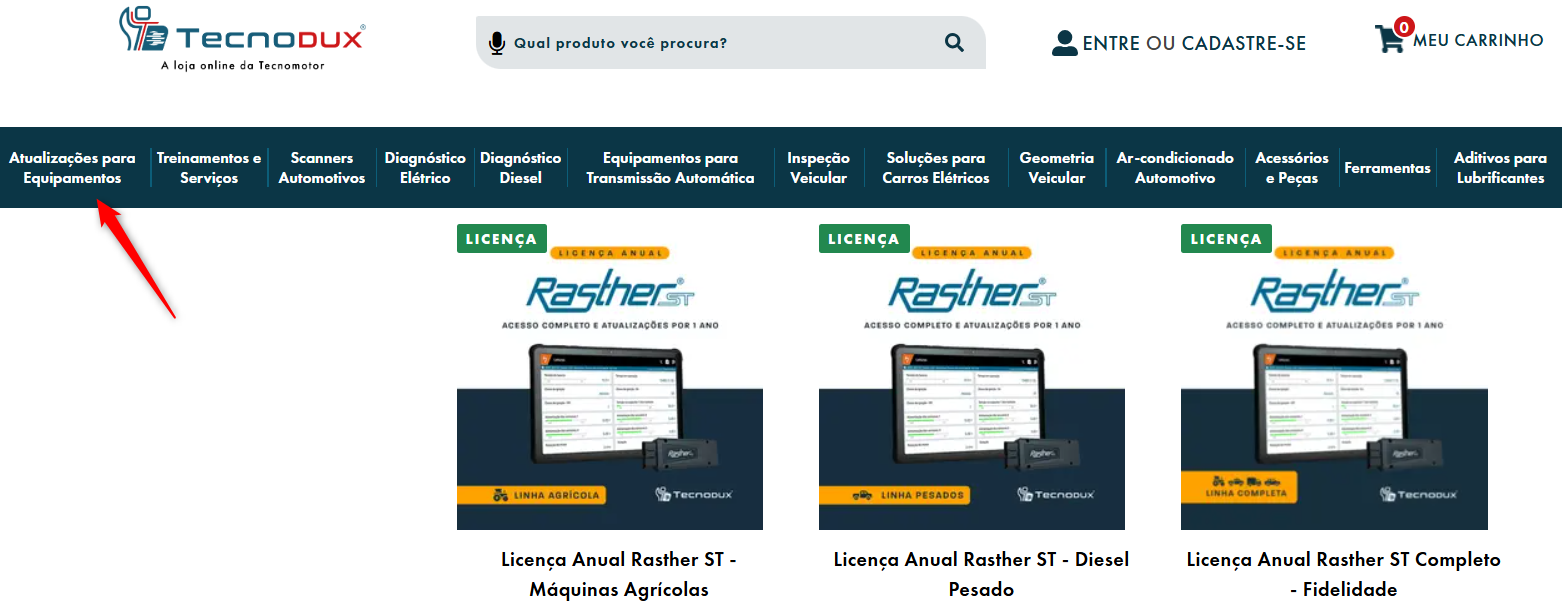This screenshot has height=603, width=1562.
Task: Select Ferramentas in navigation bar
Action: [1387, 168]
